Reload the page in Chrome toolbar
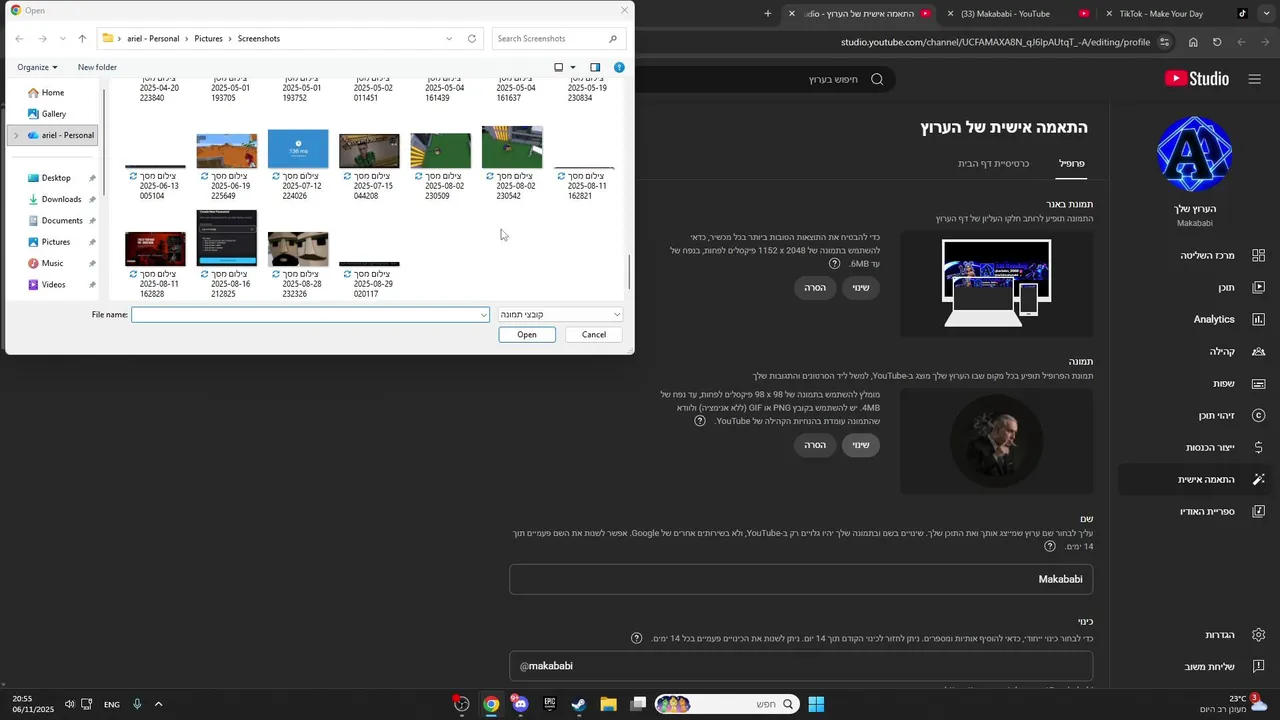1280x720 pixels. pos(1217,42)
